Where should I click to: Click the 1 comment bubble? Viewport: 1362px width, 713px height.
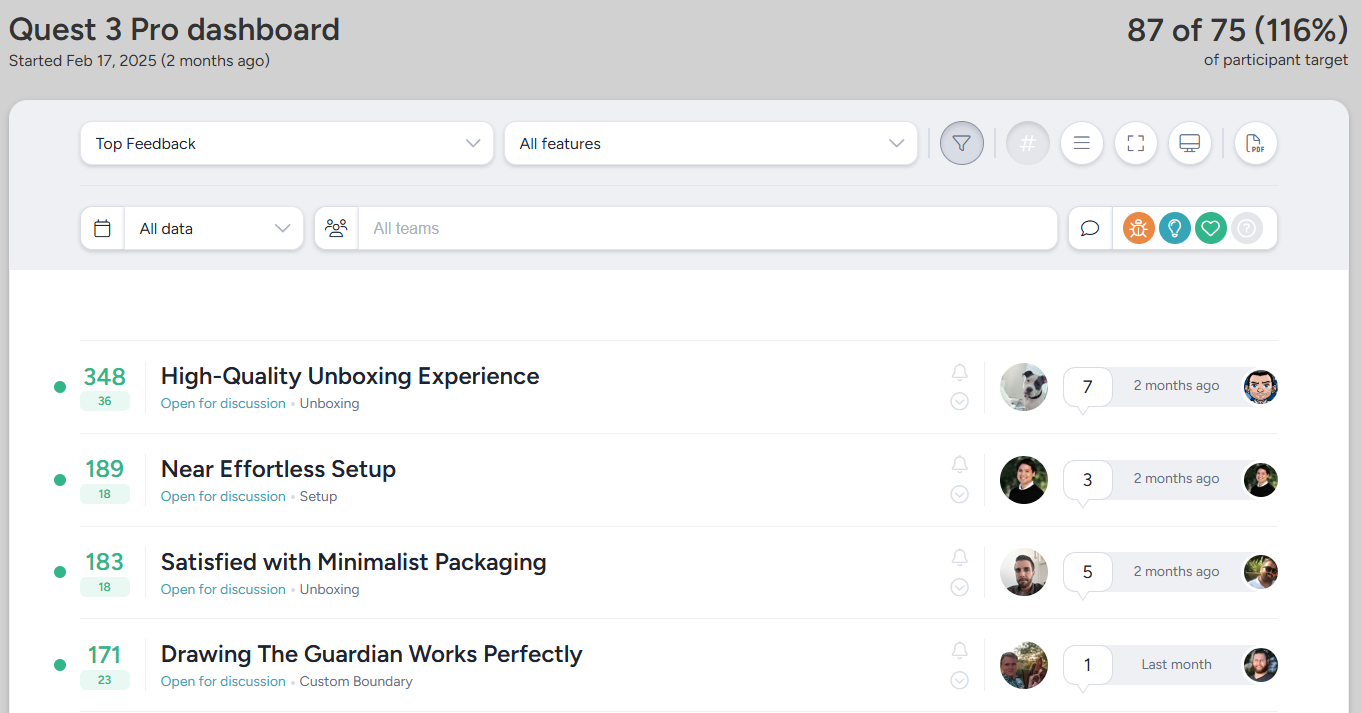pyautogui.click(x=1088, y=665)
